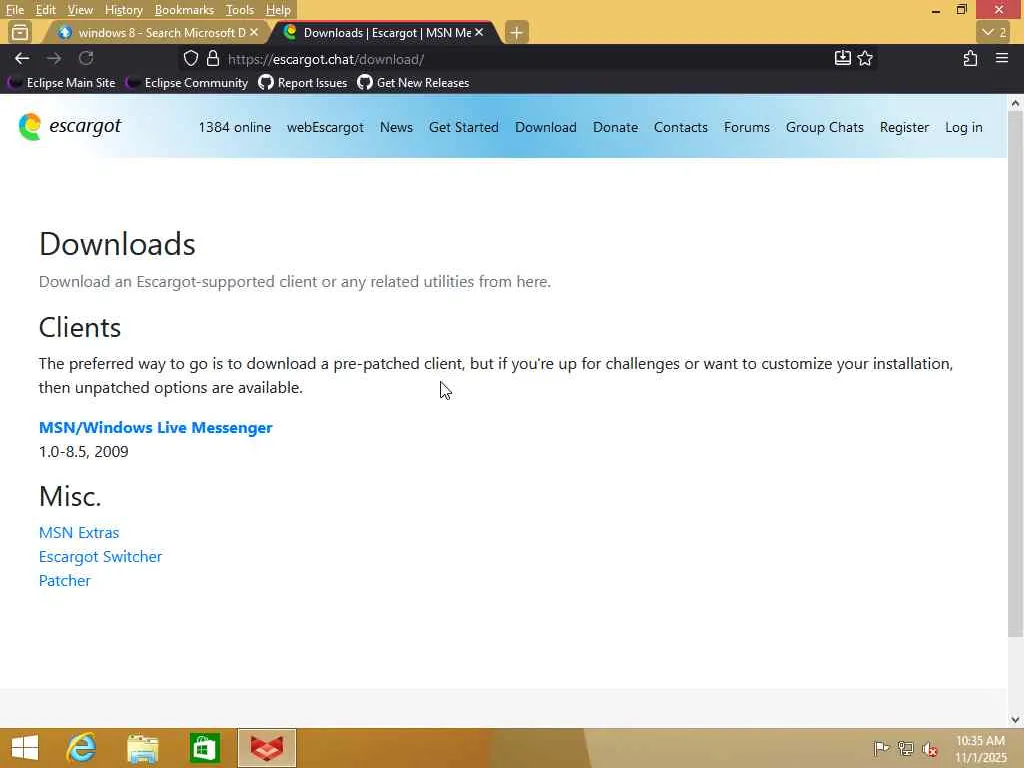Open the Edit menu
This screenshot has width=1024, height=768.
click(x=46, y=9)
